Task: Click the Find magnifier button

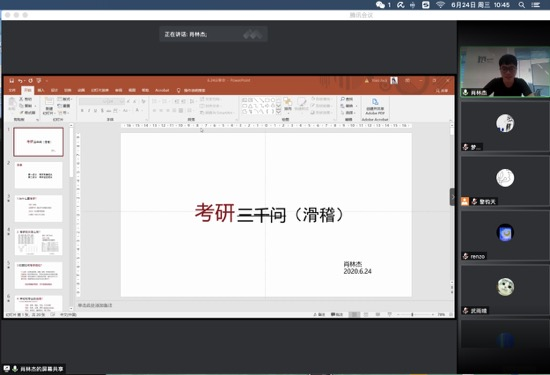Action: pyautogui.click(x=347, y=99)
